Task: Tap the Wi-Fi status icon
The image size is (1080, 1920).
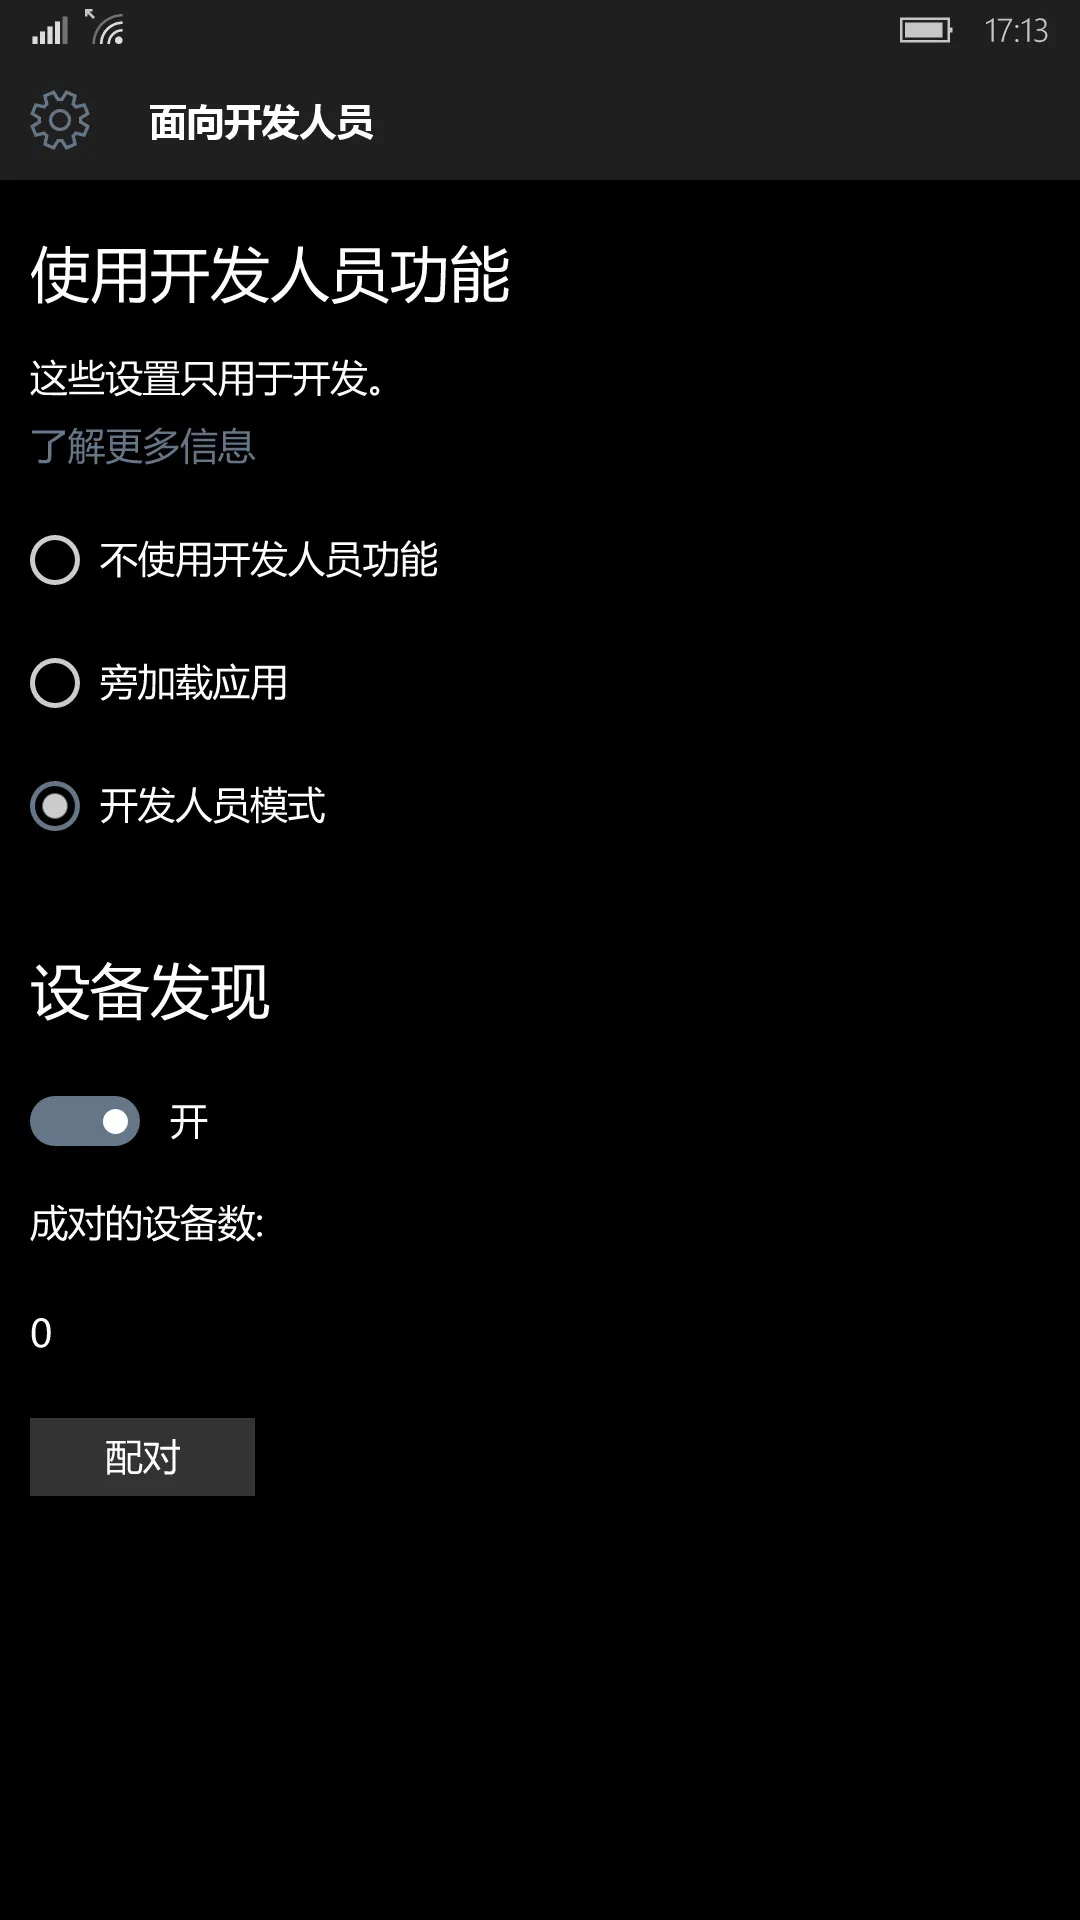Action: pos(105,27)
